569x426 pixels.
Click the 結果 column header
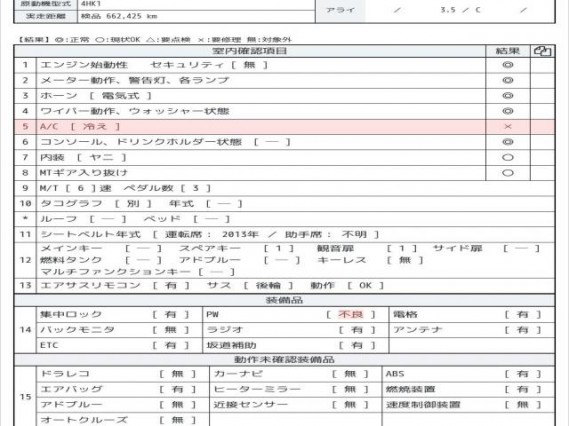coord(508,51)
